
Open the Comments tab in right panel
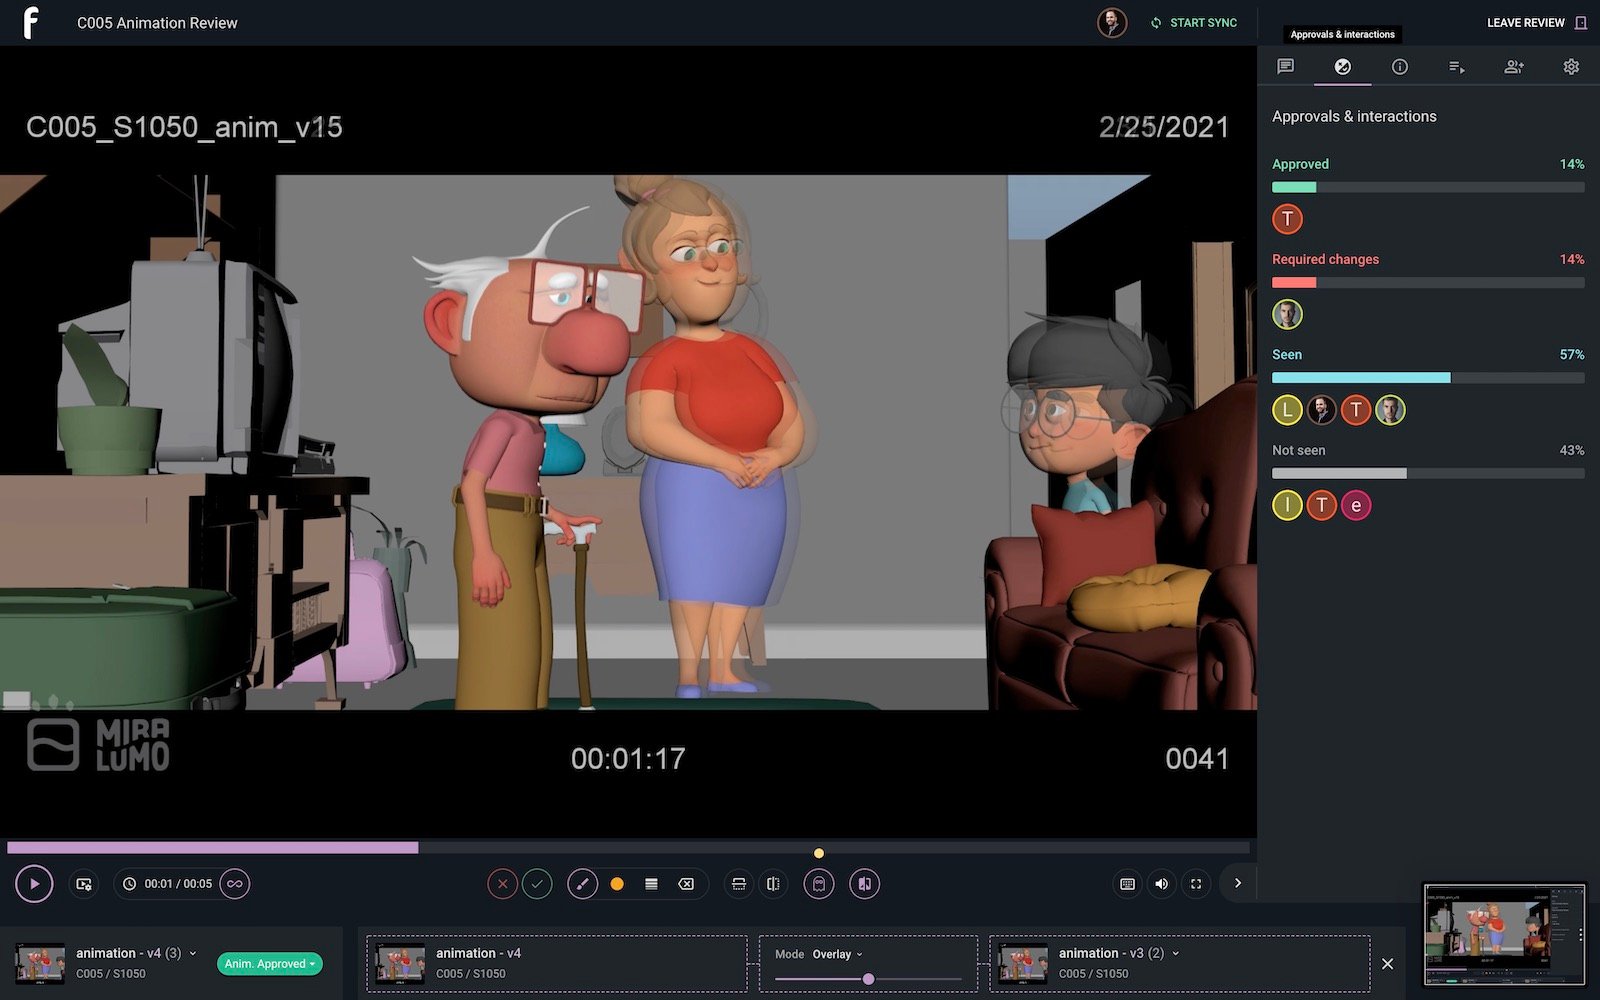click(1286, 66)
